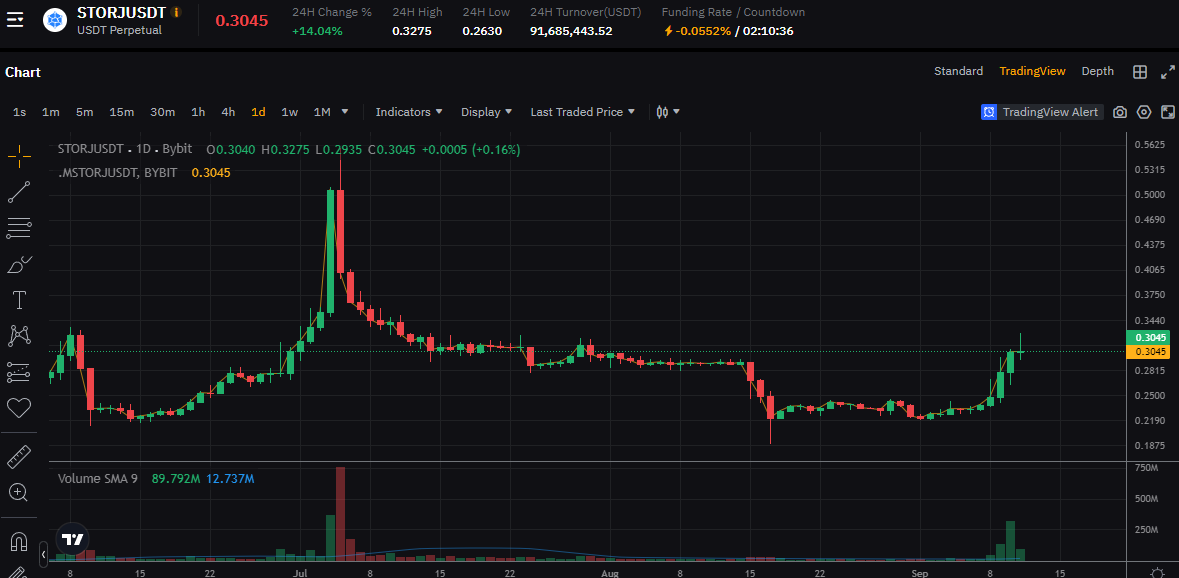Open the candlestick chart type dropdown
1179x578 pixels.
click(x=668, y=112)
